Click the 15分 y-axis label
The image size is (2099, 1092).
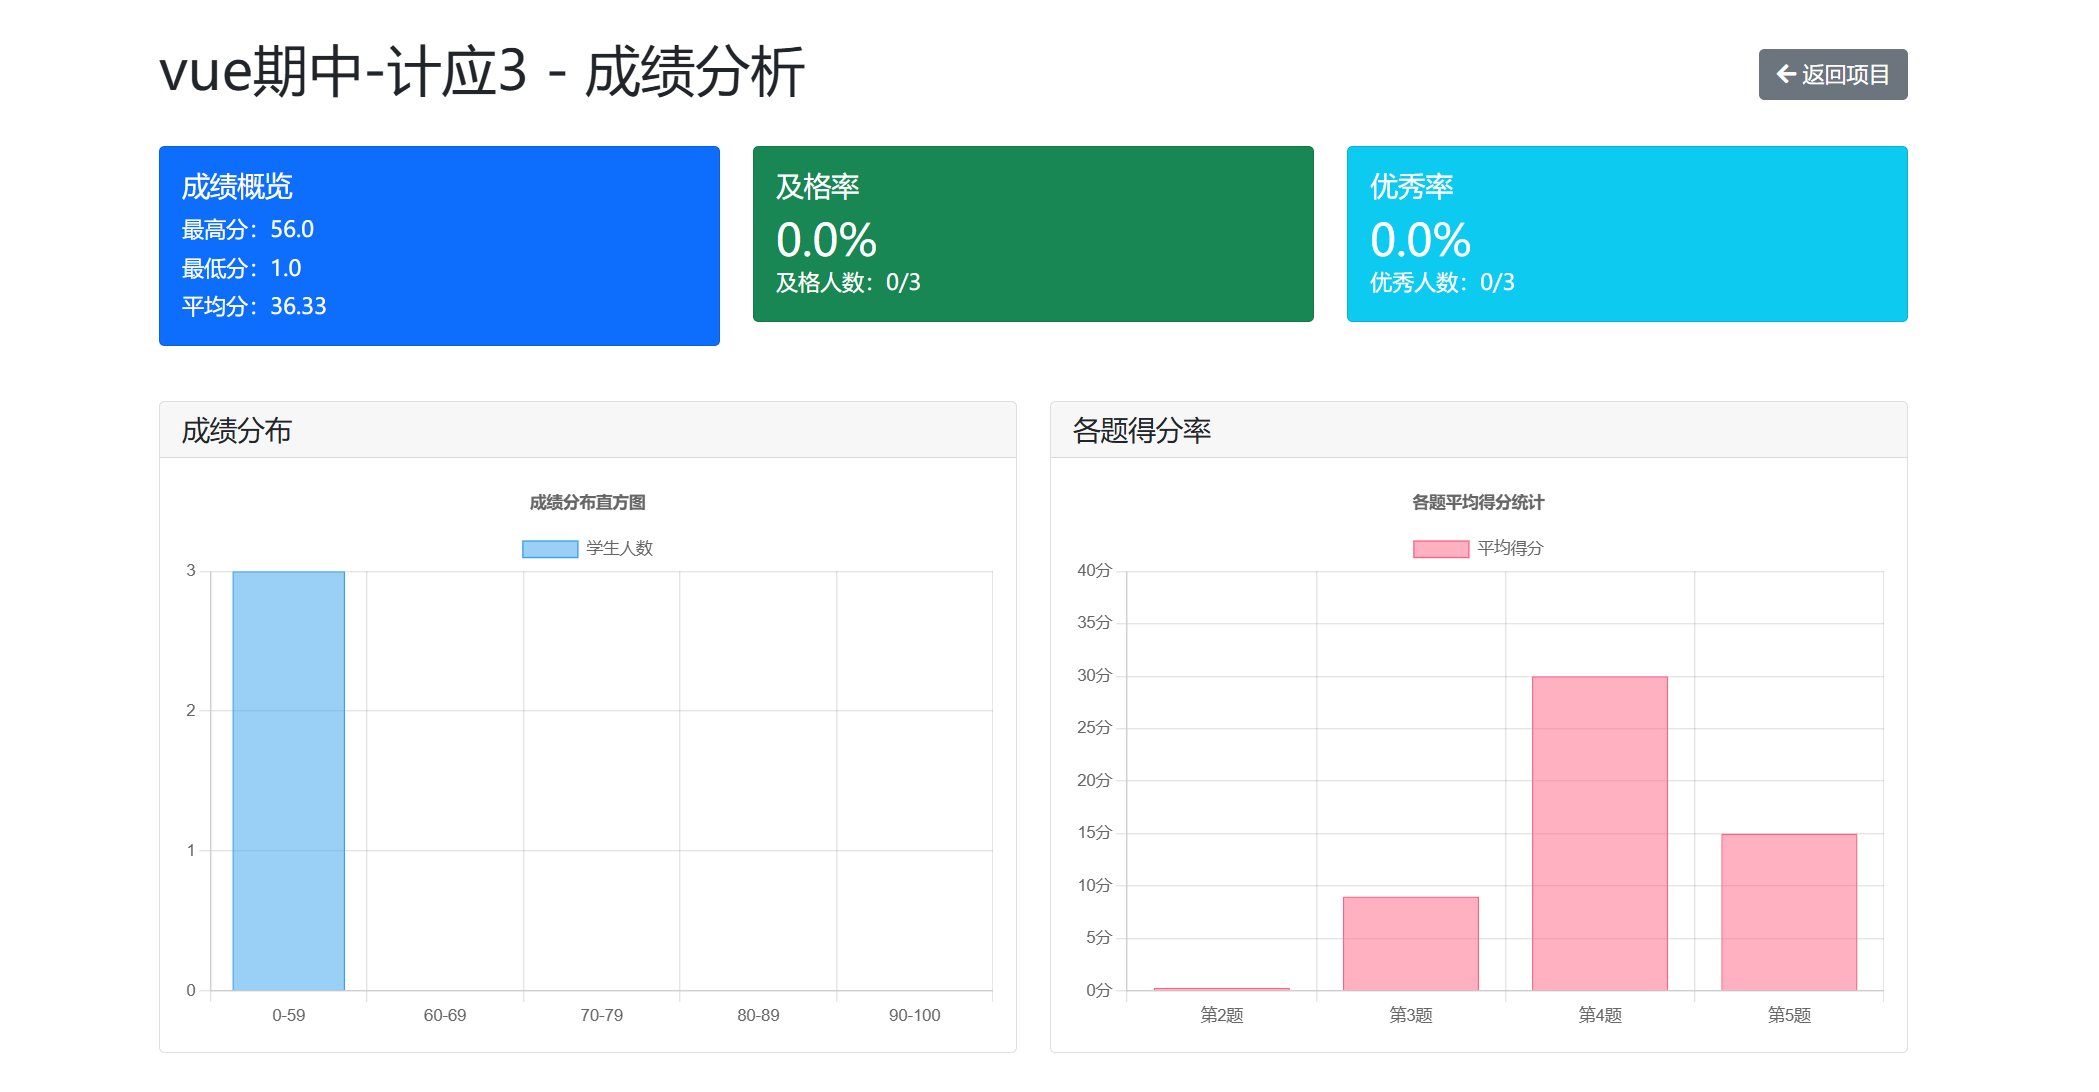(1094, 833)
